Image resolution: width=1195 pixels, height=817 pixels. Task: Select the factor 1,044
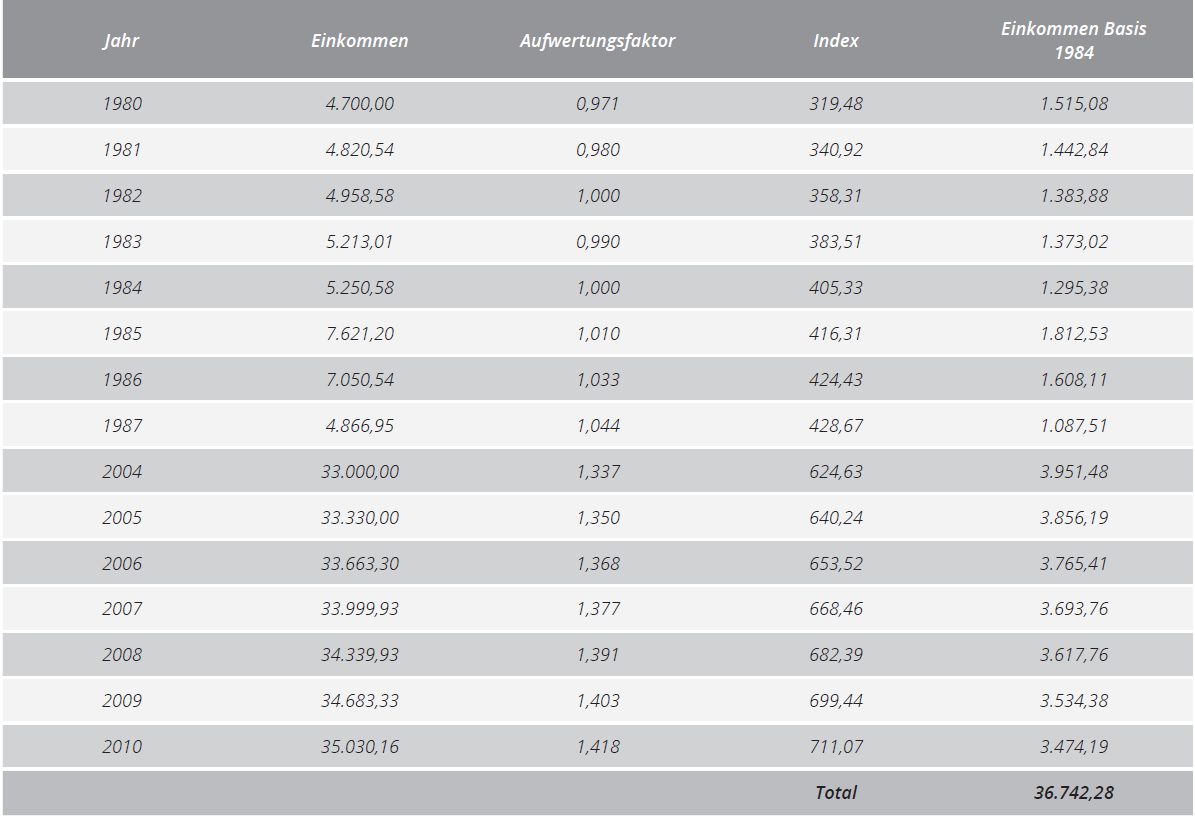[598, 425]
